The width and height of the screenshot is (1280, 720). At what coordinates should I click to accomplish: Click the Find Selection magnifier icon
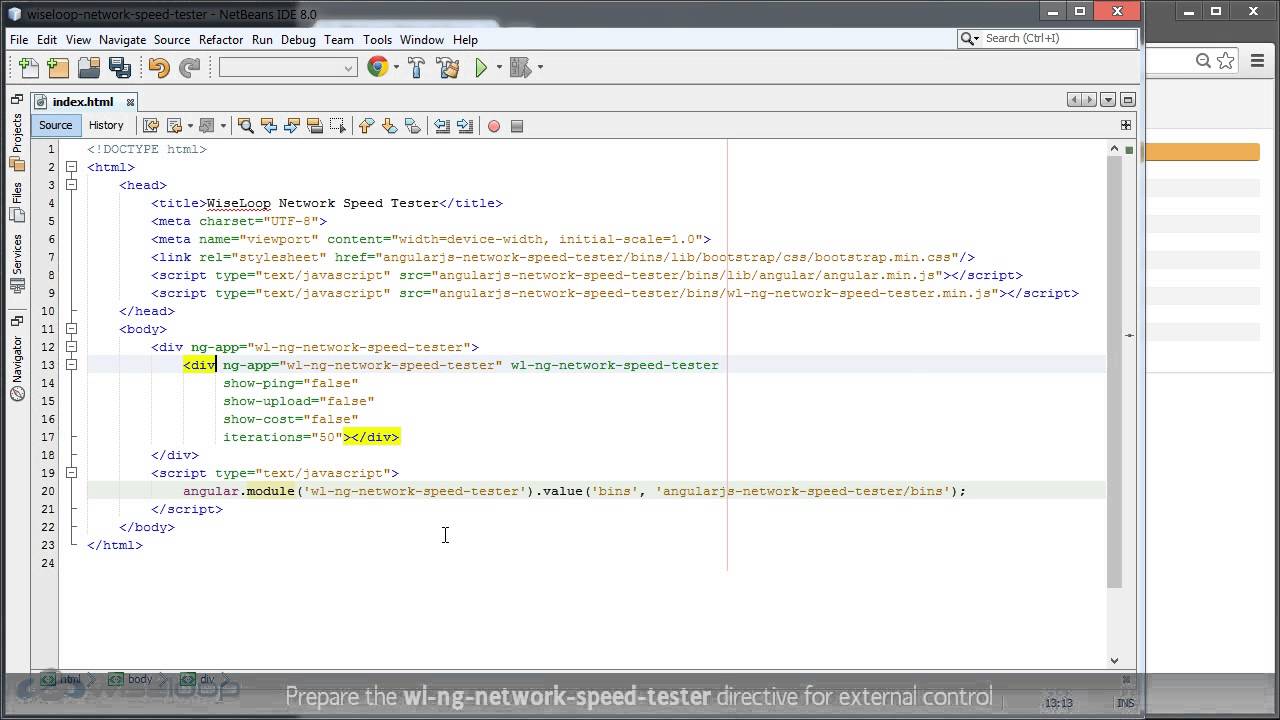245,125
